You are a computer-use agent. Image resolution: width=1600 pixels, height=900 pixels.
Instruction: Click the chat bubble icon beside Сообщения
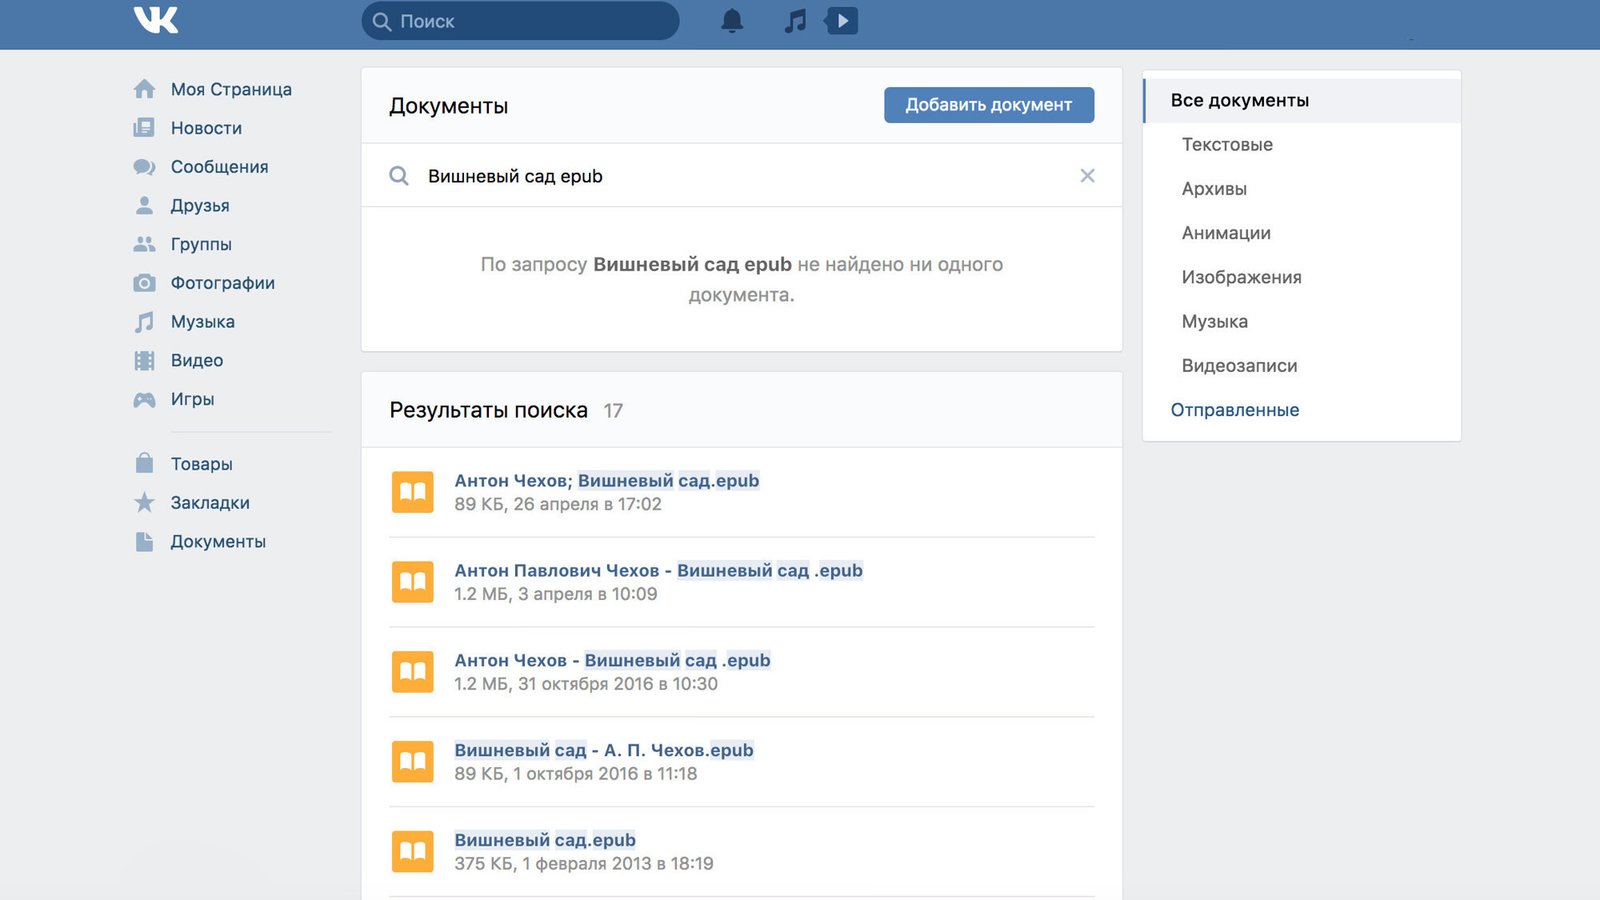pyautogui.click(x=144, y=167)
